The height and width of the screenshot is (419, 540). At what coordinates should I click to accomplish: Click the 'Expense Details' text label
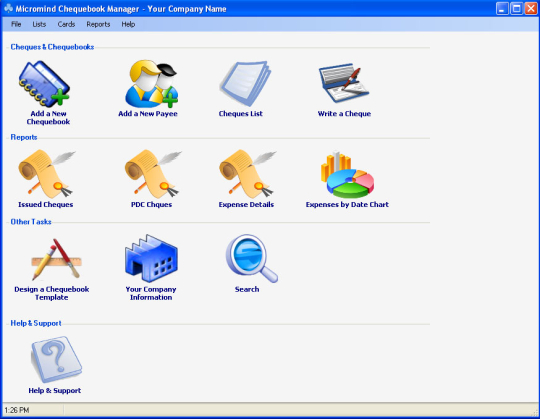click(x=246, y=205)
